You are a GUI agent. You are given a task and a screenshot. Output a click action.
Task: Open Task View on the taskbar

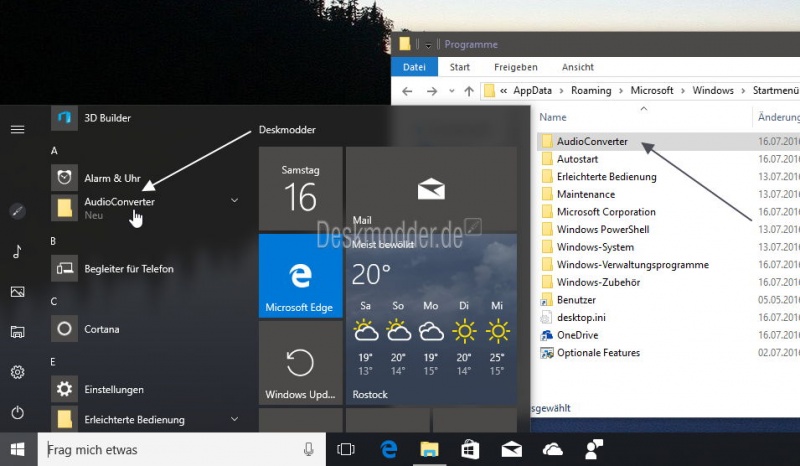click(346, 449)
